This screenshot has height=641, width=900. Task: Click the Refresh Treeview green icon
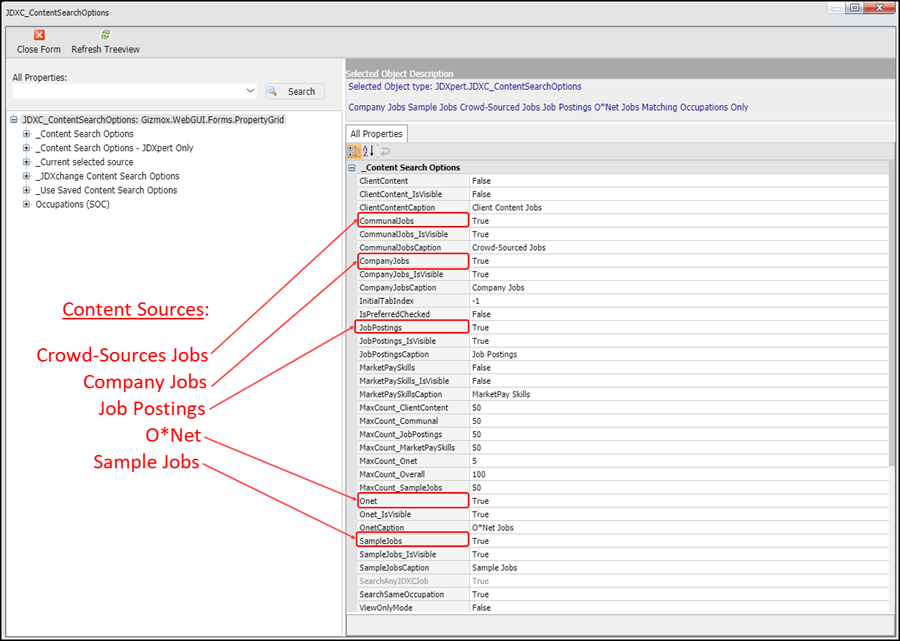106,35
